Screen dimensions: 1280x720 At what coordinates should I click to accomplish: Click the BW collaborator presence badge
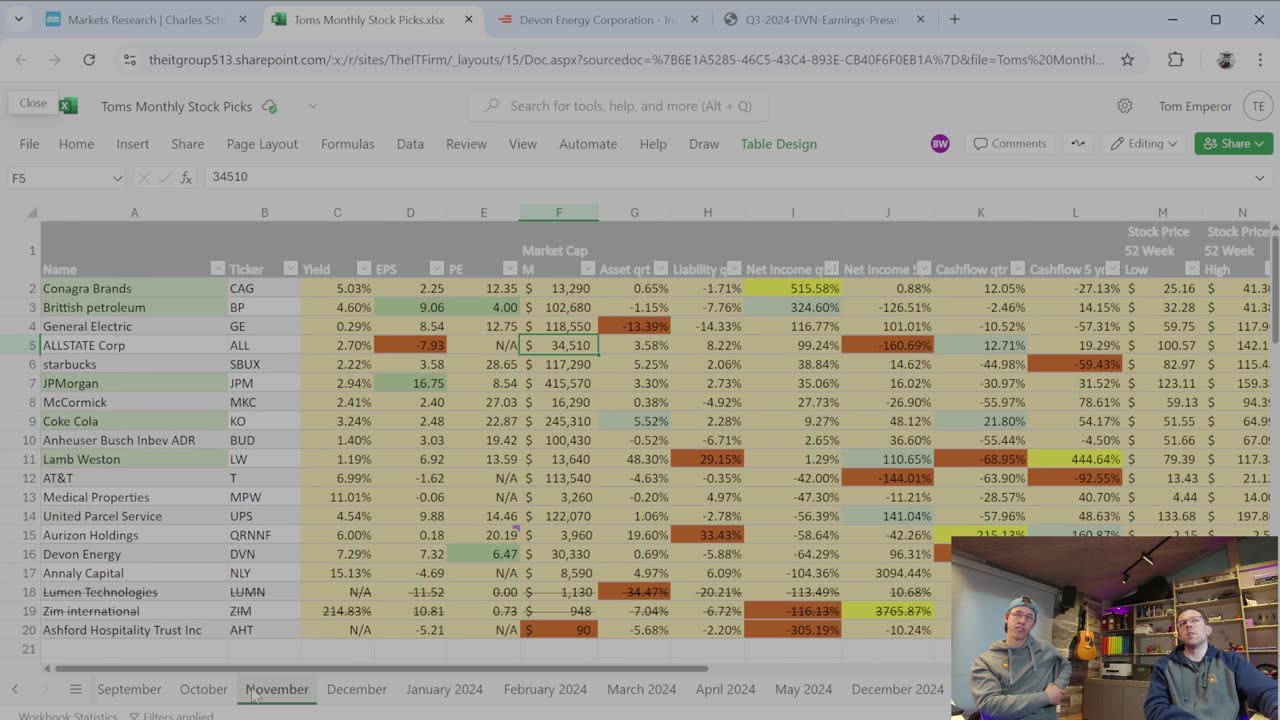coord(940,144)
